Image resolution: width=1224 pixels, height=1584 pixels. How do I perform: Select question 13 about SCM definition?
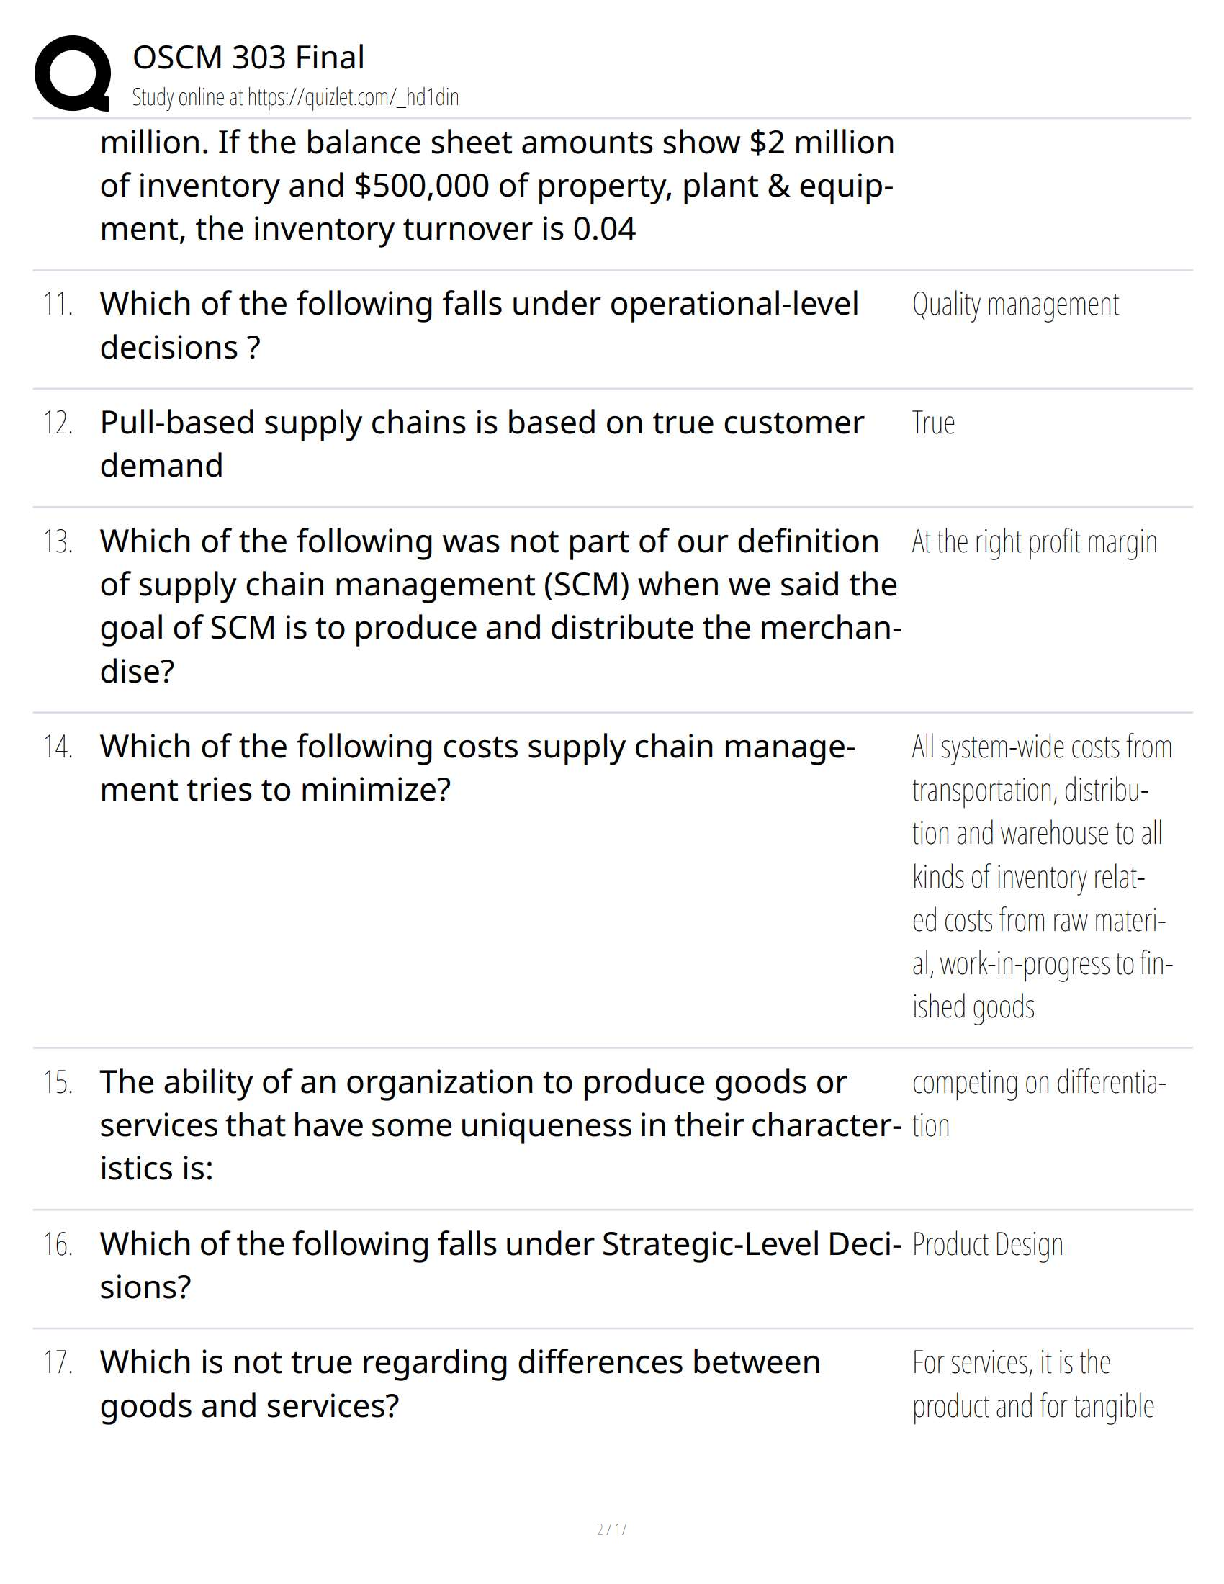point(500,606)
